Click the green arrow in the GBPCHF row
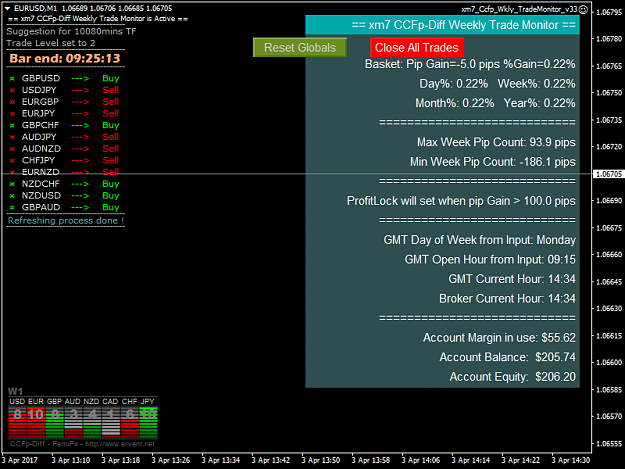The image size is (625, 469). point(80,126)
